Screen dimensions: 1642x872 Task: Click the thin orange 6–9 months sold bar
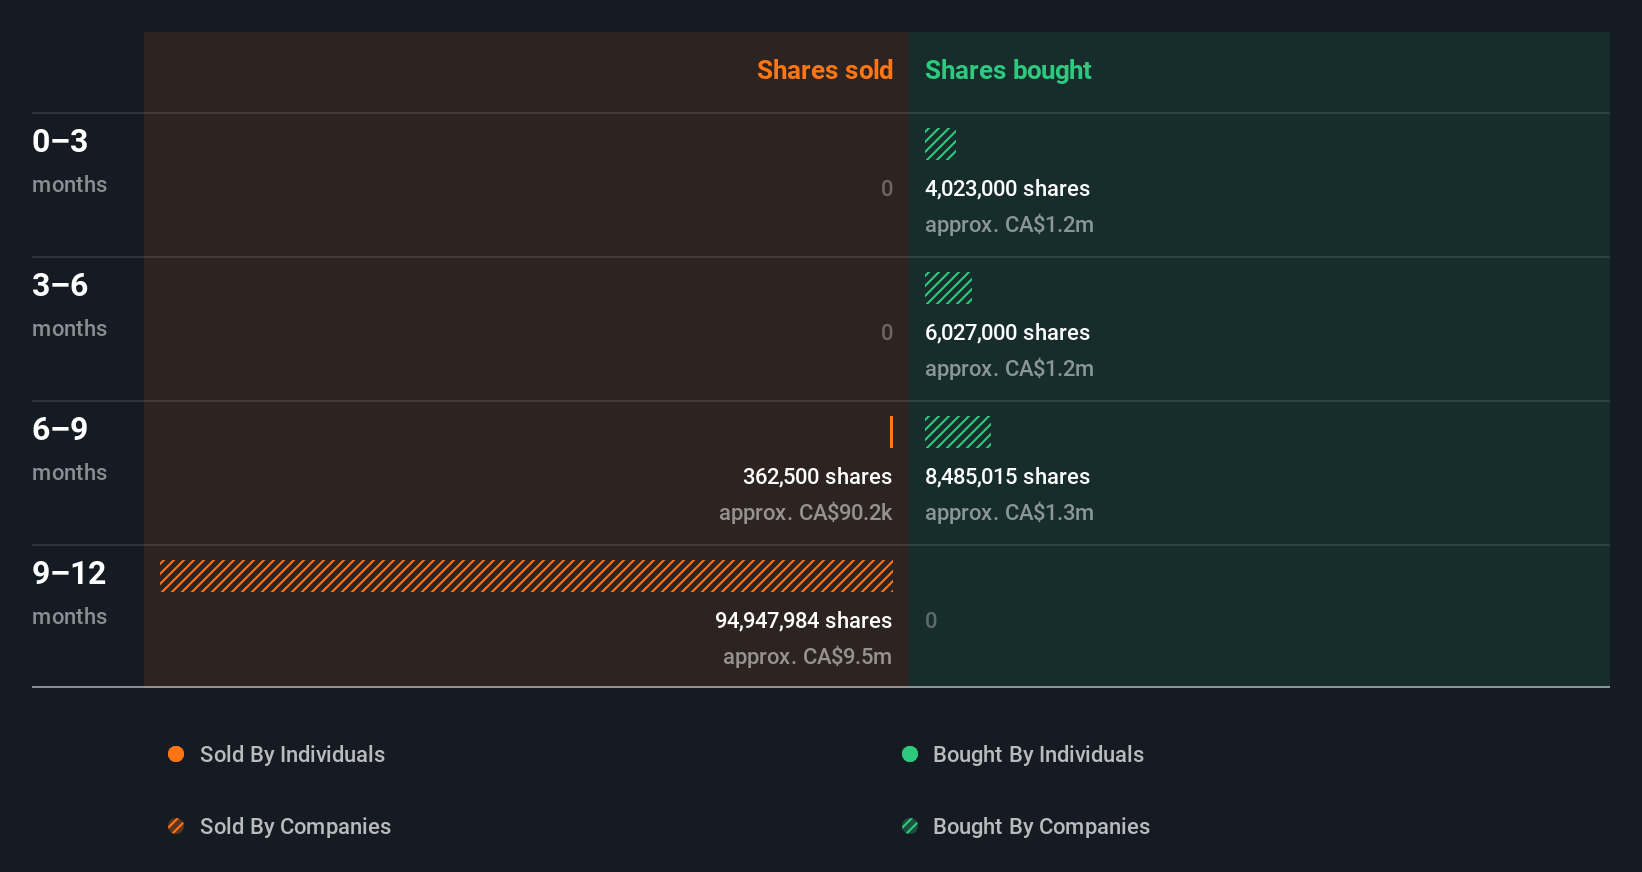891,432
